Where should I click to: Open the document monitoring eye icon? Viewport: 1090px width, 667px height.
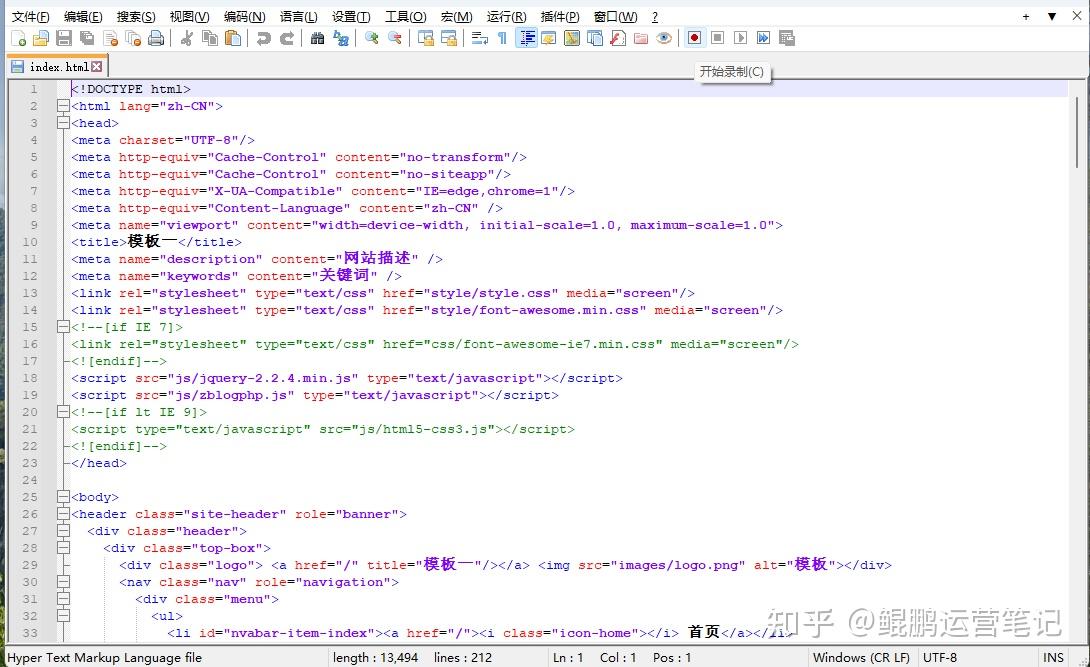click(665, 37)
